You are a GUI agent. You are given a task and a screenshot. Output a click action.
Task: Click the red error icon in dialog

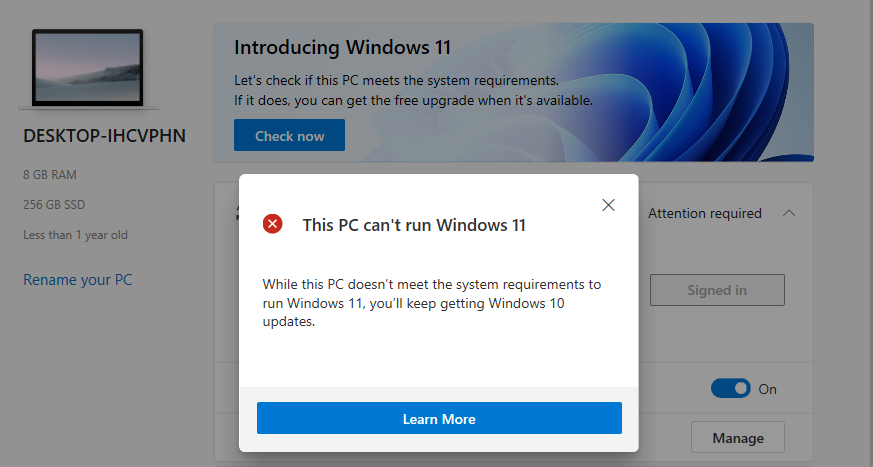click(x=272, y=224)
